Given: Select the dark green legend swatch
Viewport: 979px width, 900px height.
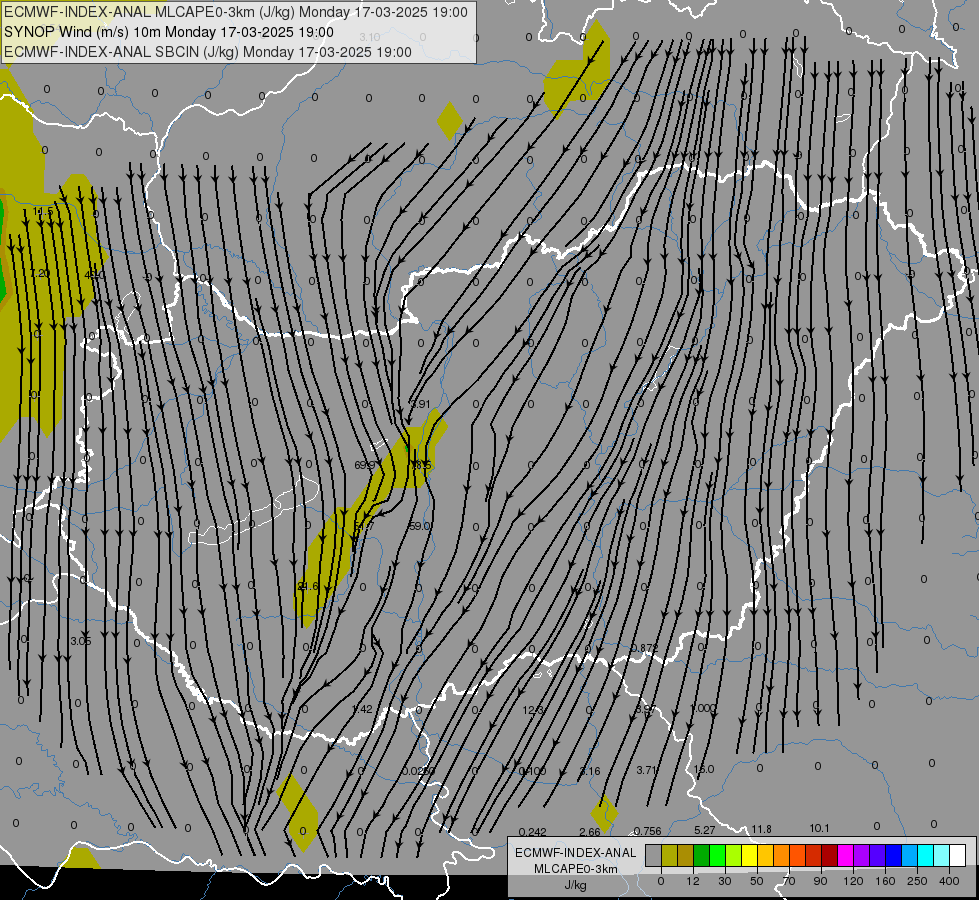Looking at the screenshot, I should (x=702, y=855).
